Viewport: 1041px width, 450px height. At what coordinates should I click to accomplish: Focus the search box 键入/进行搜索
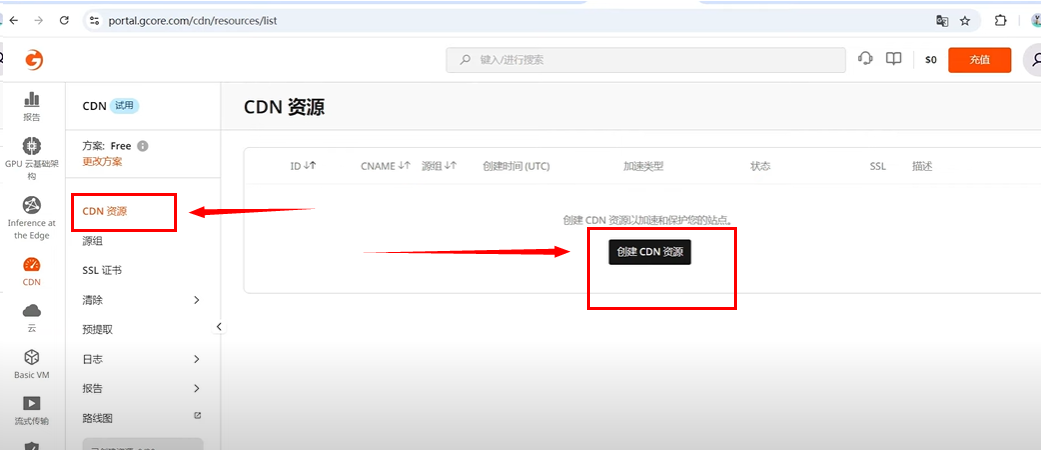click(646, 60)
